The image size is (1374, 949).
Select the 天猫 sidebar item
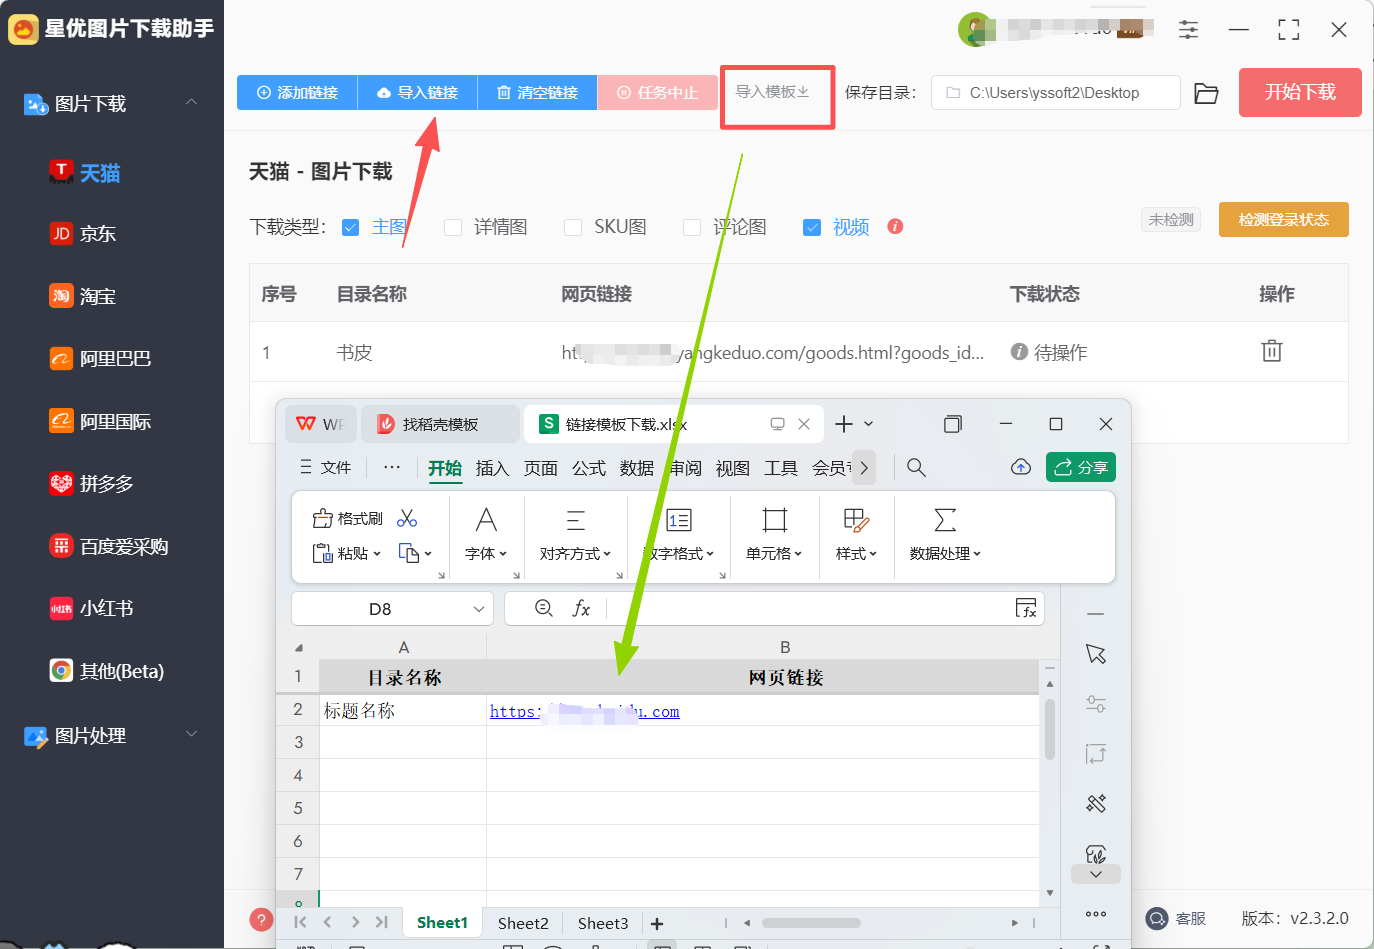(85, 173)
